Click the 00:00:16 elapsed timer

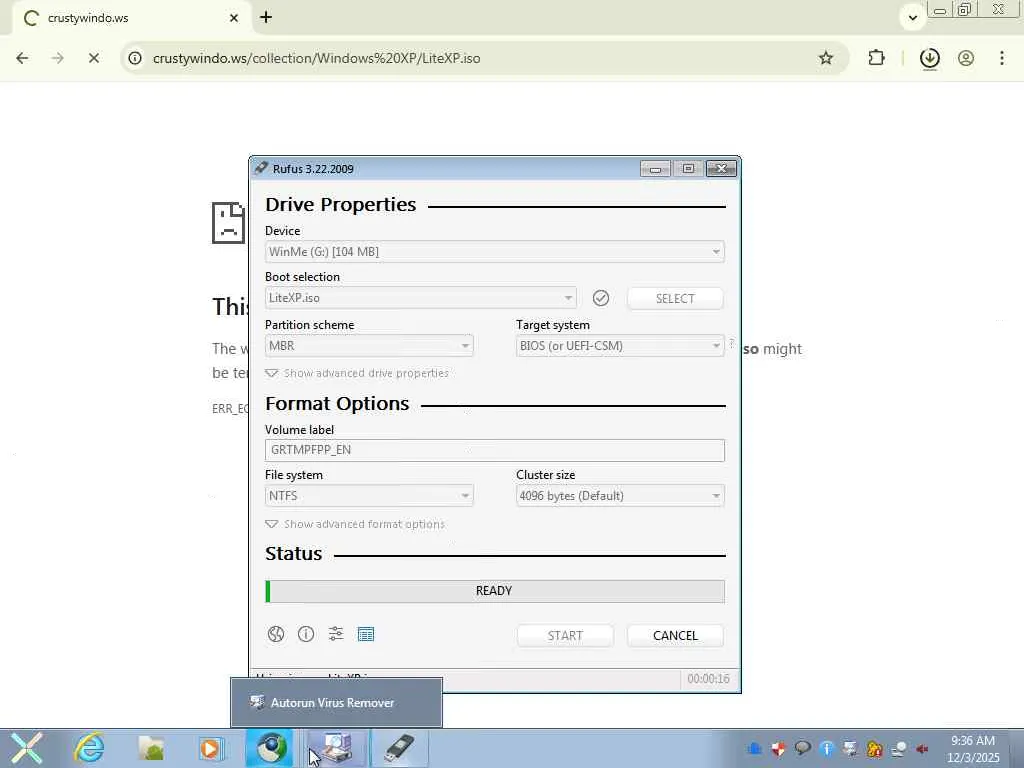[x=708, y=679]
